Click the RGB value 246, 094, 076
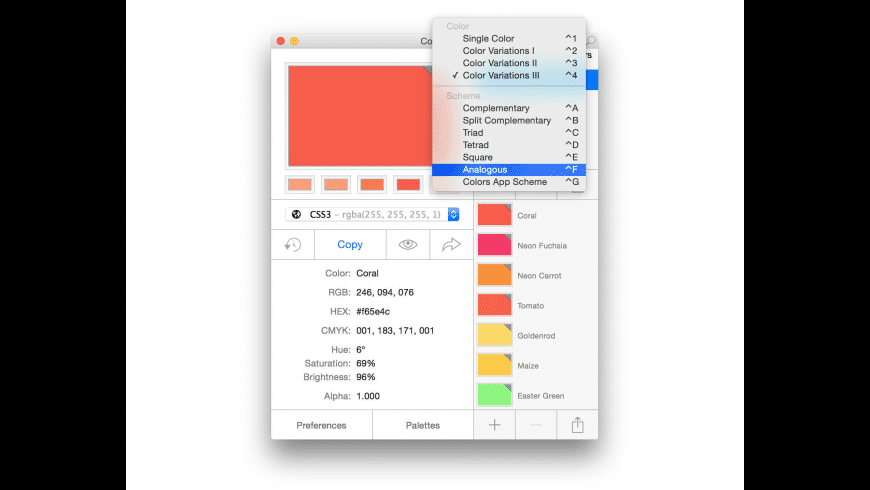The image size is (870, 490). coord(385,292)
